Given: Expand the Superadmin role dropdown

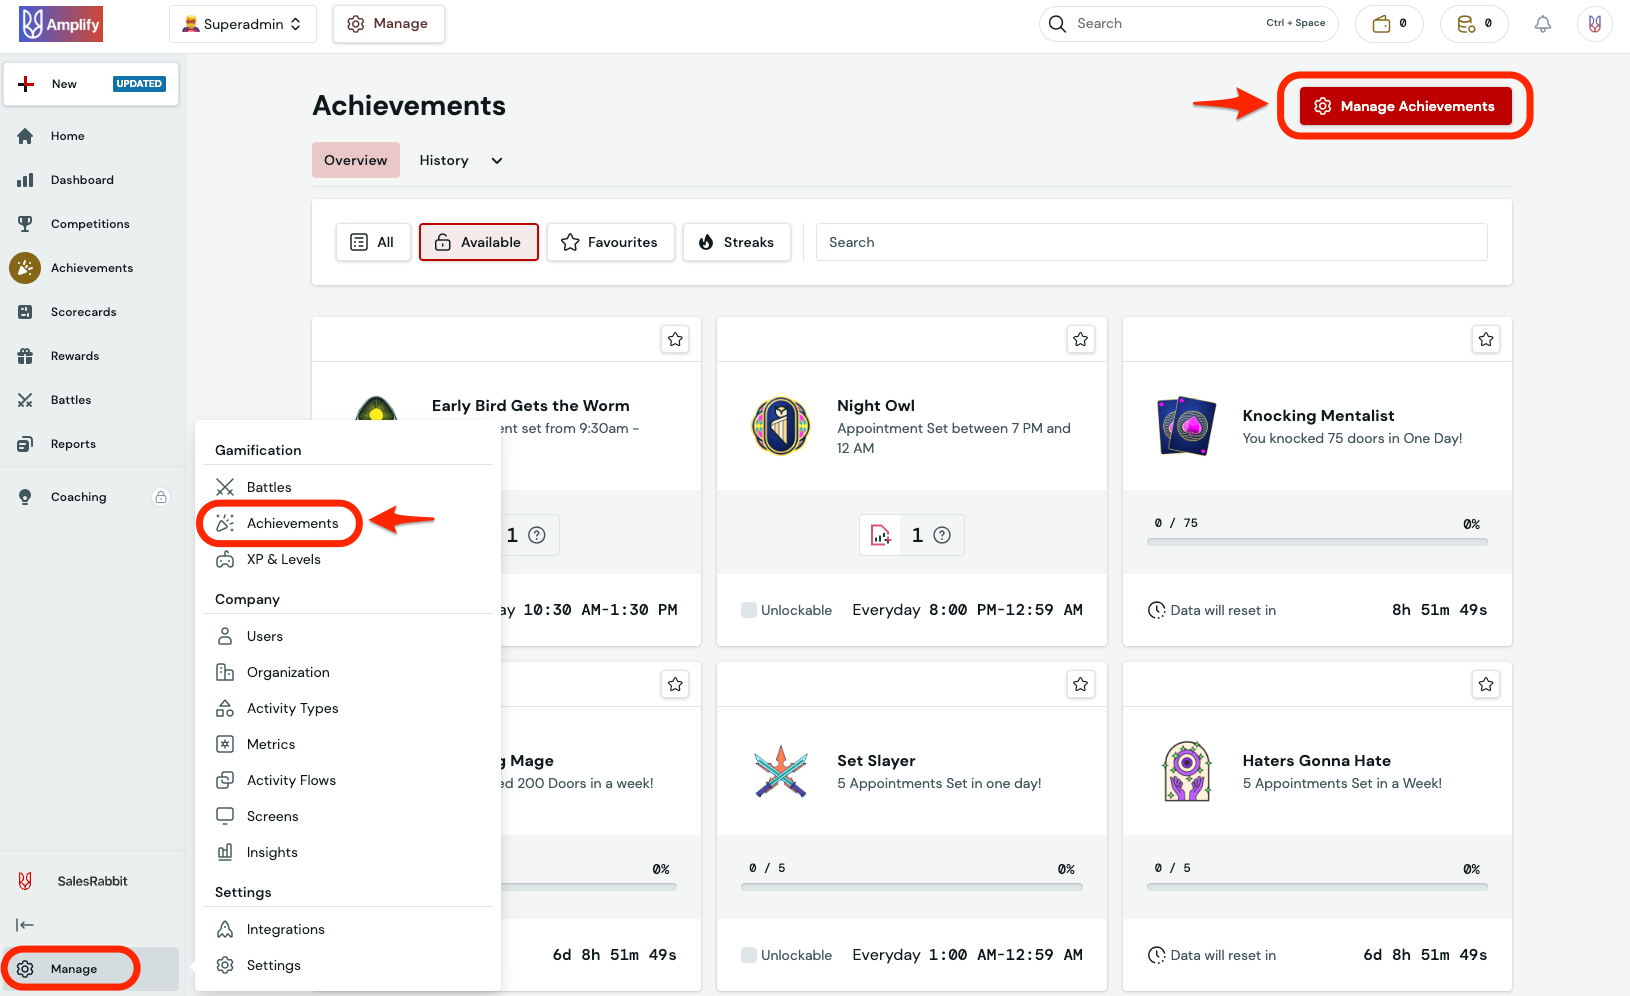Looking at the screenshot, I should 243,23.
